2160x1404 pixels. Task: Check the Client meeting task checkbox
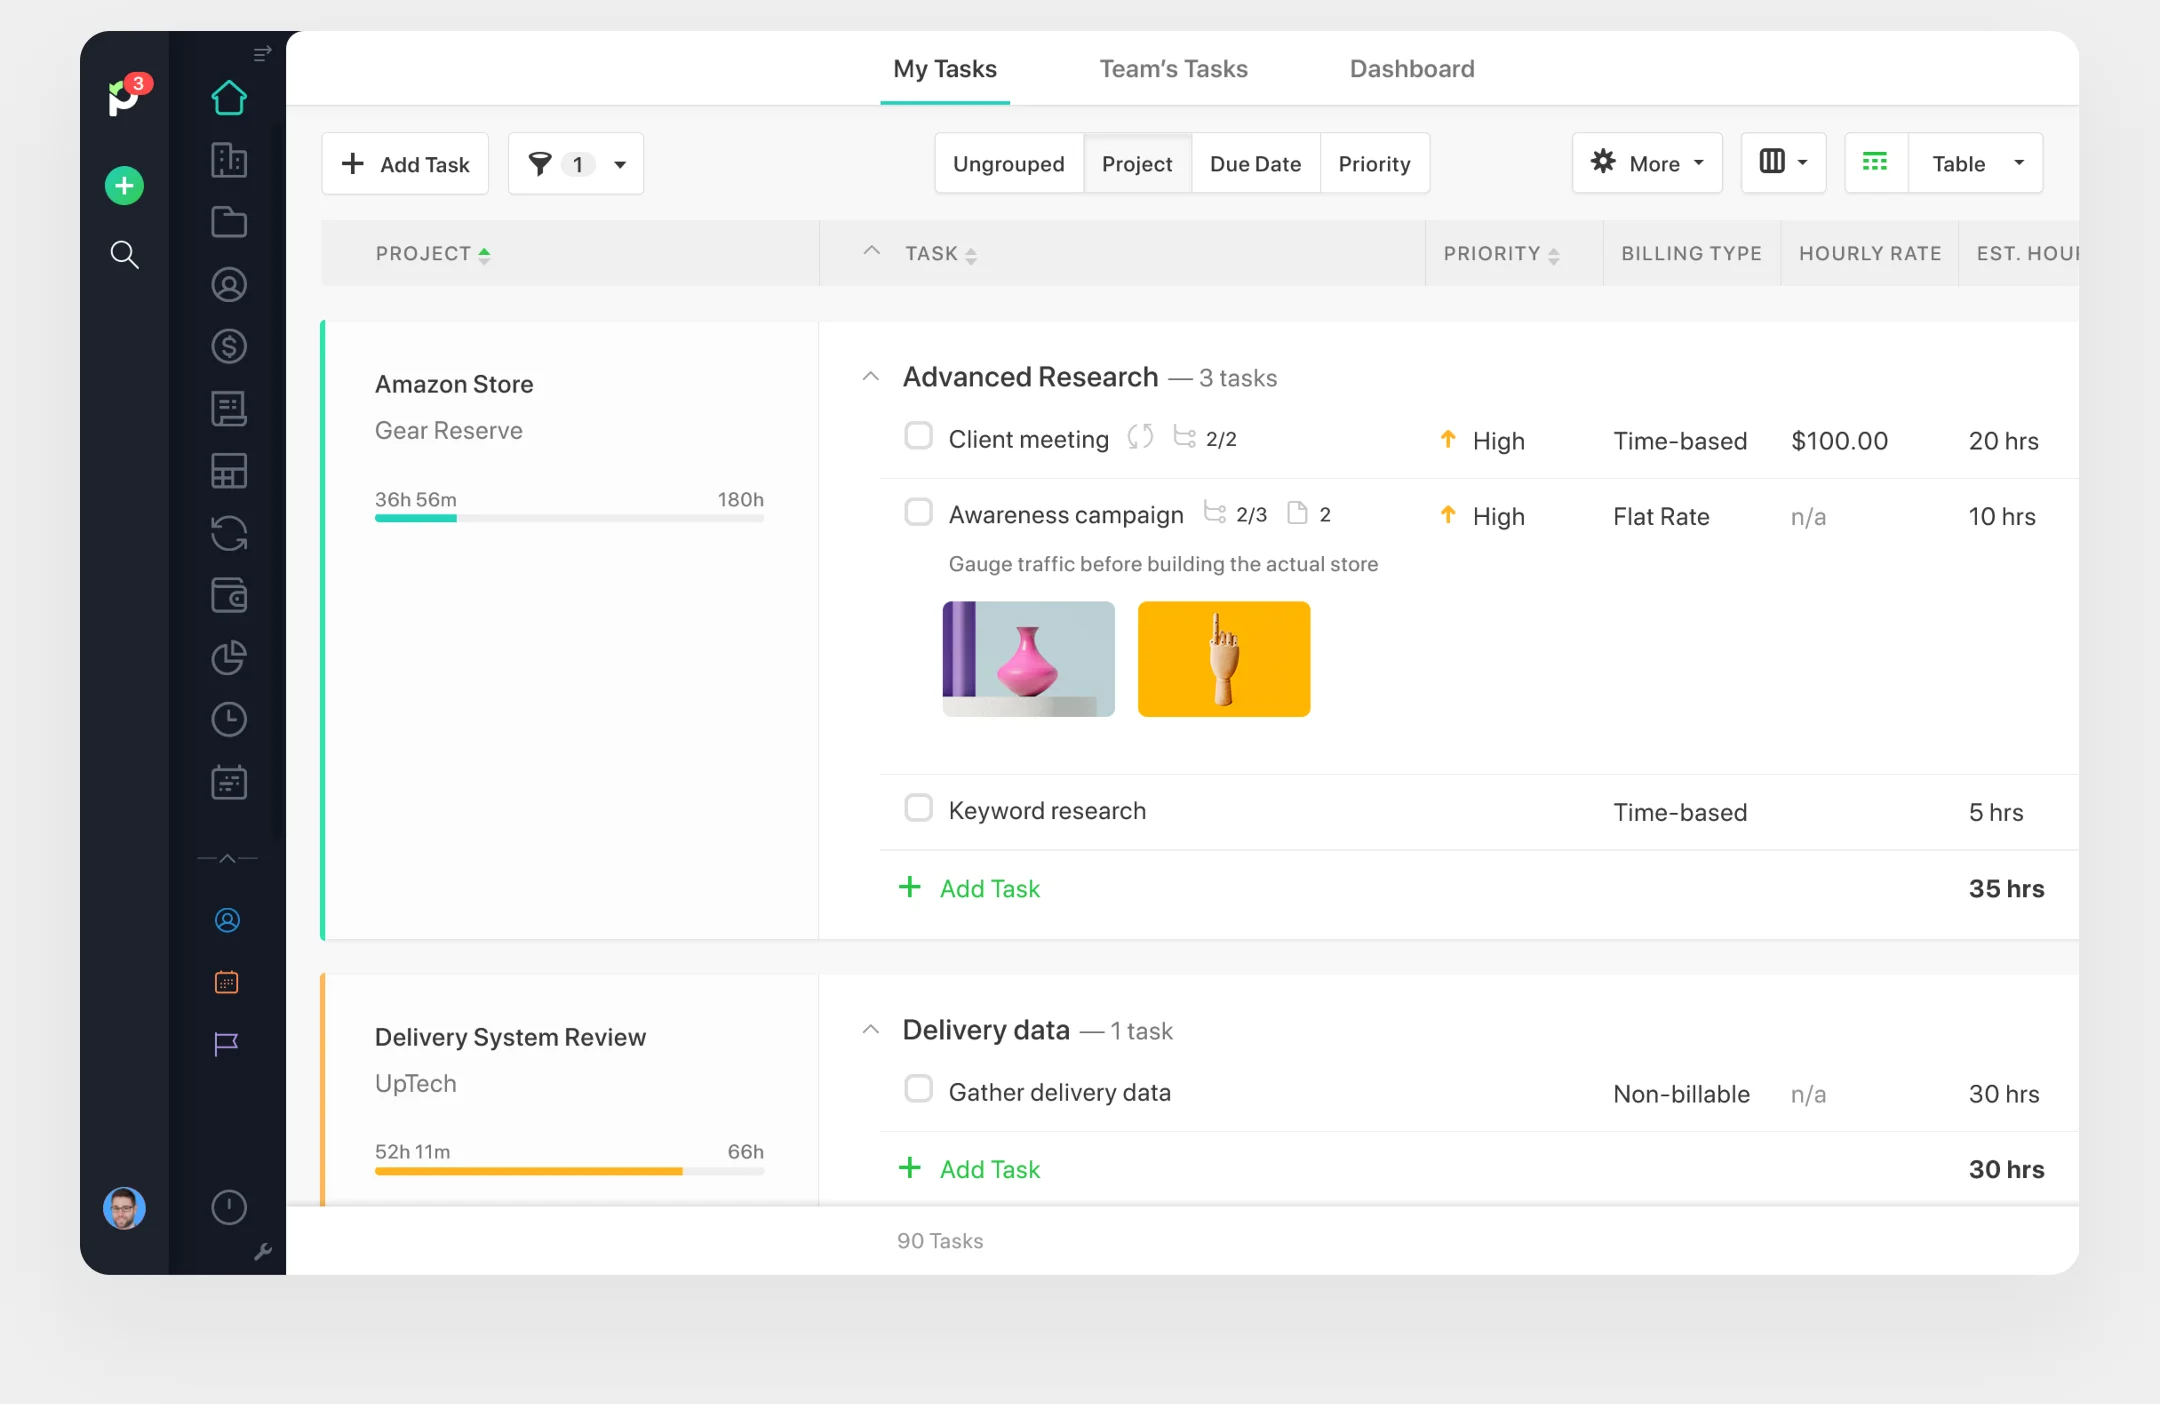pyautogui.click(x=918, y=436)
